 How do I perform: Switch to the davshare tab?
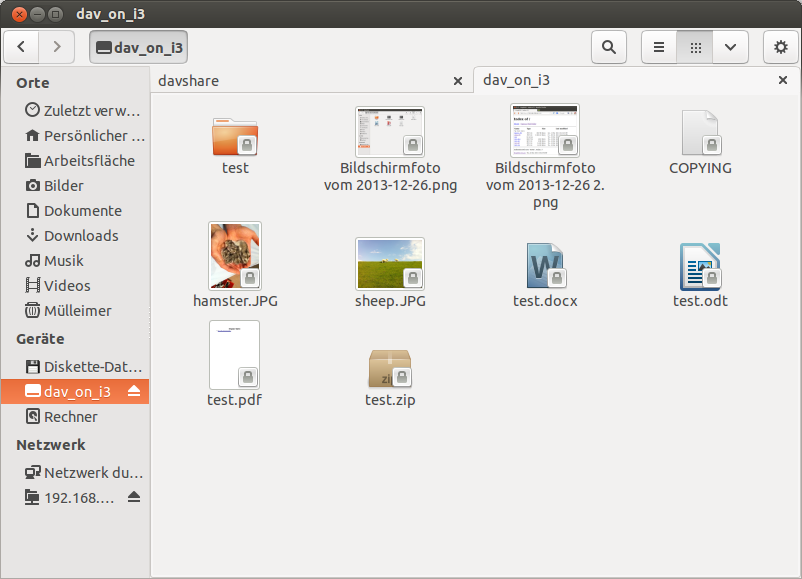pyautogui.click(x=300, y=81)
